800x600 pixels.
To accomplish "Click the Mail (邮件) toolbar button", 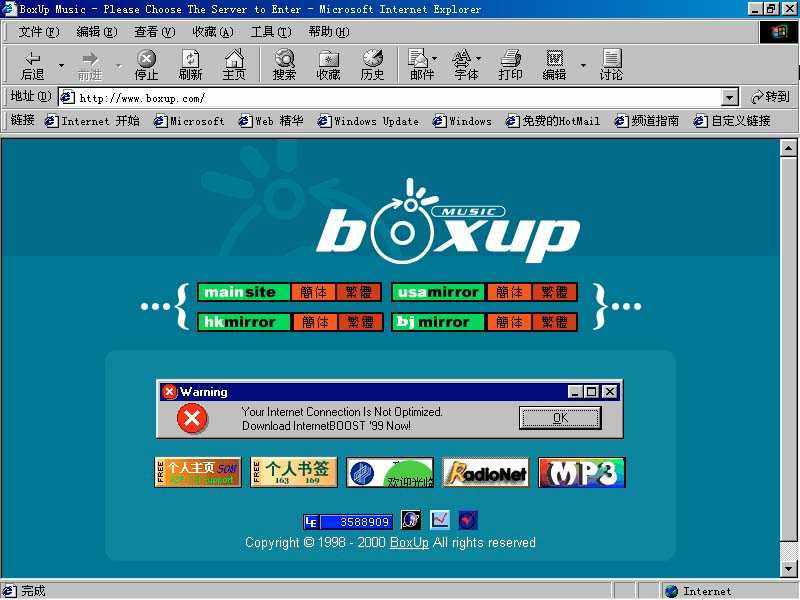I will (421, 65).
